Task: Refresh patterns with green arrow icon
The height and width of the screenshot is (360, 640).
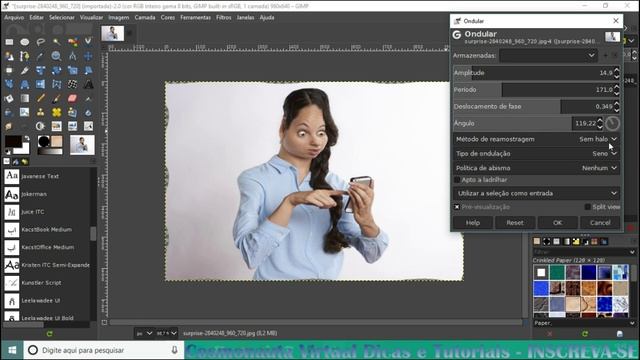Action: pyautogui.click(x=585, y=334)
